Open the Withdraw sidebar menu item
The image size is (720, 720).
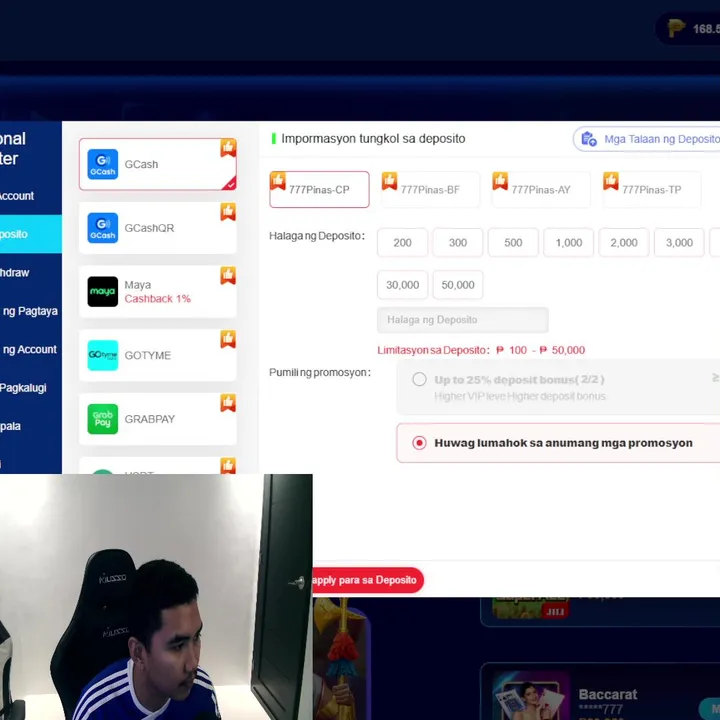pyautogui.click(x=31, y=272)
